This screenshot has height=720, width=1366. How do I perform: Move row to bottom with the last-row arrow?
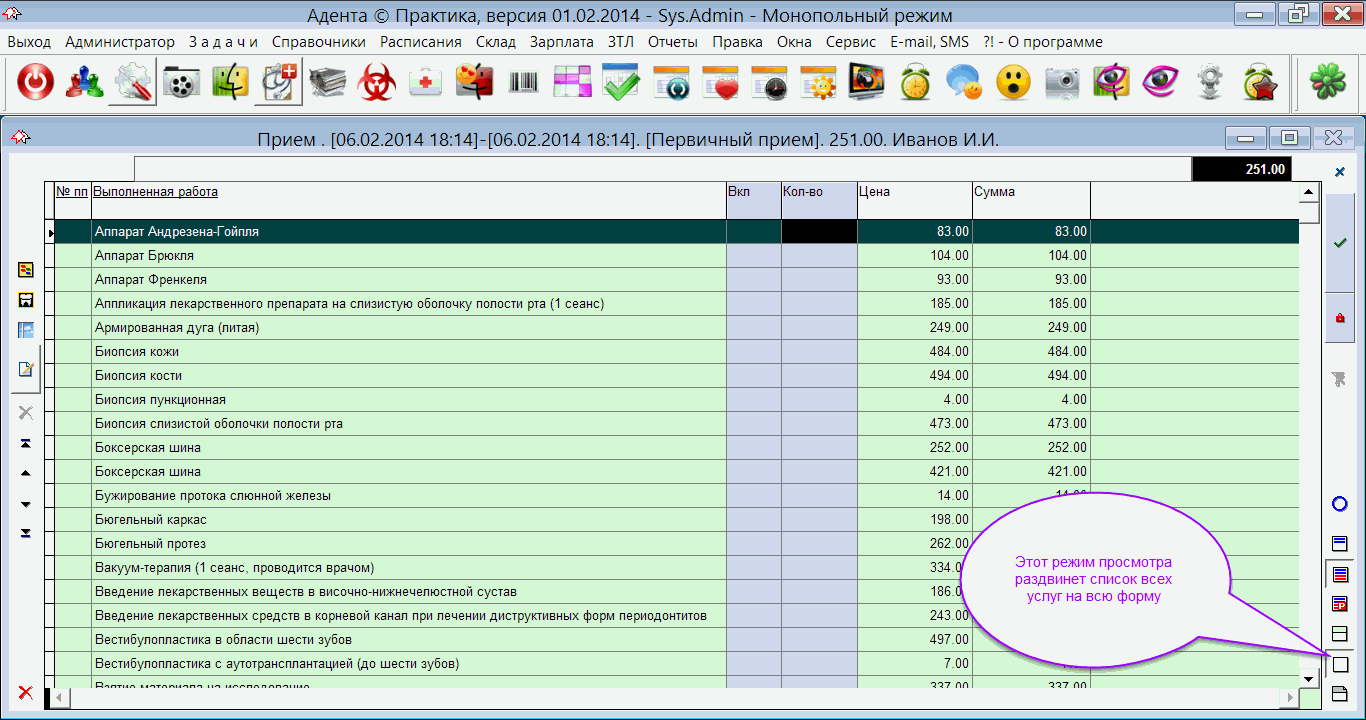click(x=26, y=534)
